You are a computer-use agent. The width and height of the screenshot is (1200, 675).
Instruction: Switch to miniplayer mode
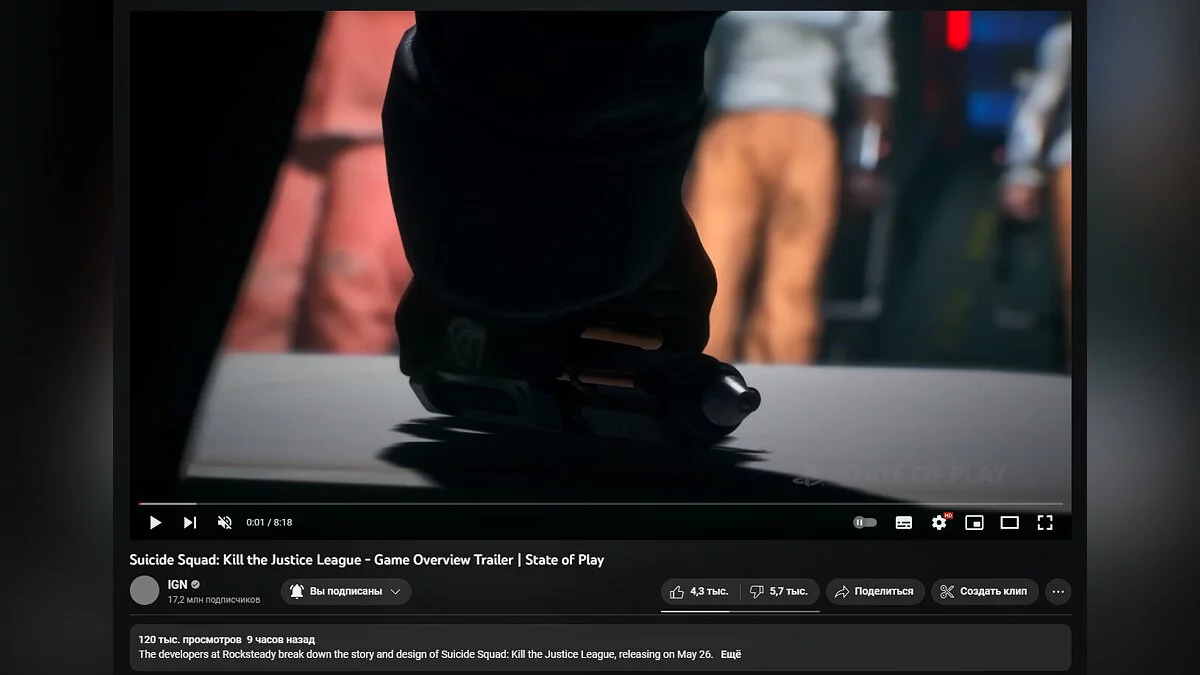[974, 522]
